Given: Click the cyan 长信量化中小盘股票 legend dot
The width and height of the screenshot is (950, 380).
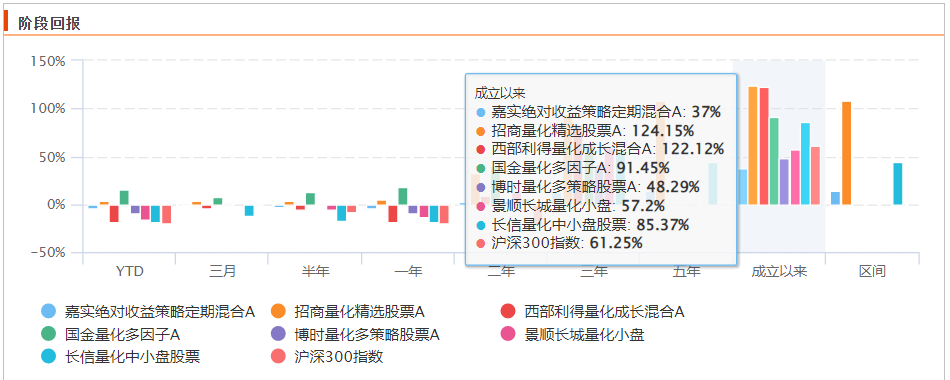Looking at the screenshot, I should [x=49, y=356].
